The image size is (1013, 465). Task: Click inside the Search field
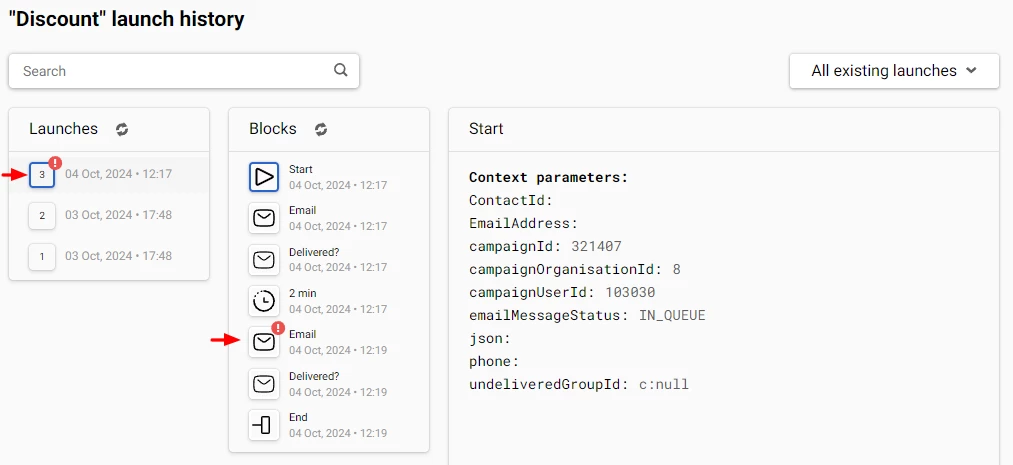(x=183, y=71)
